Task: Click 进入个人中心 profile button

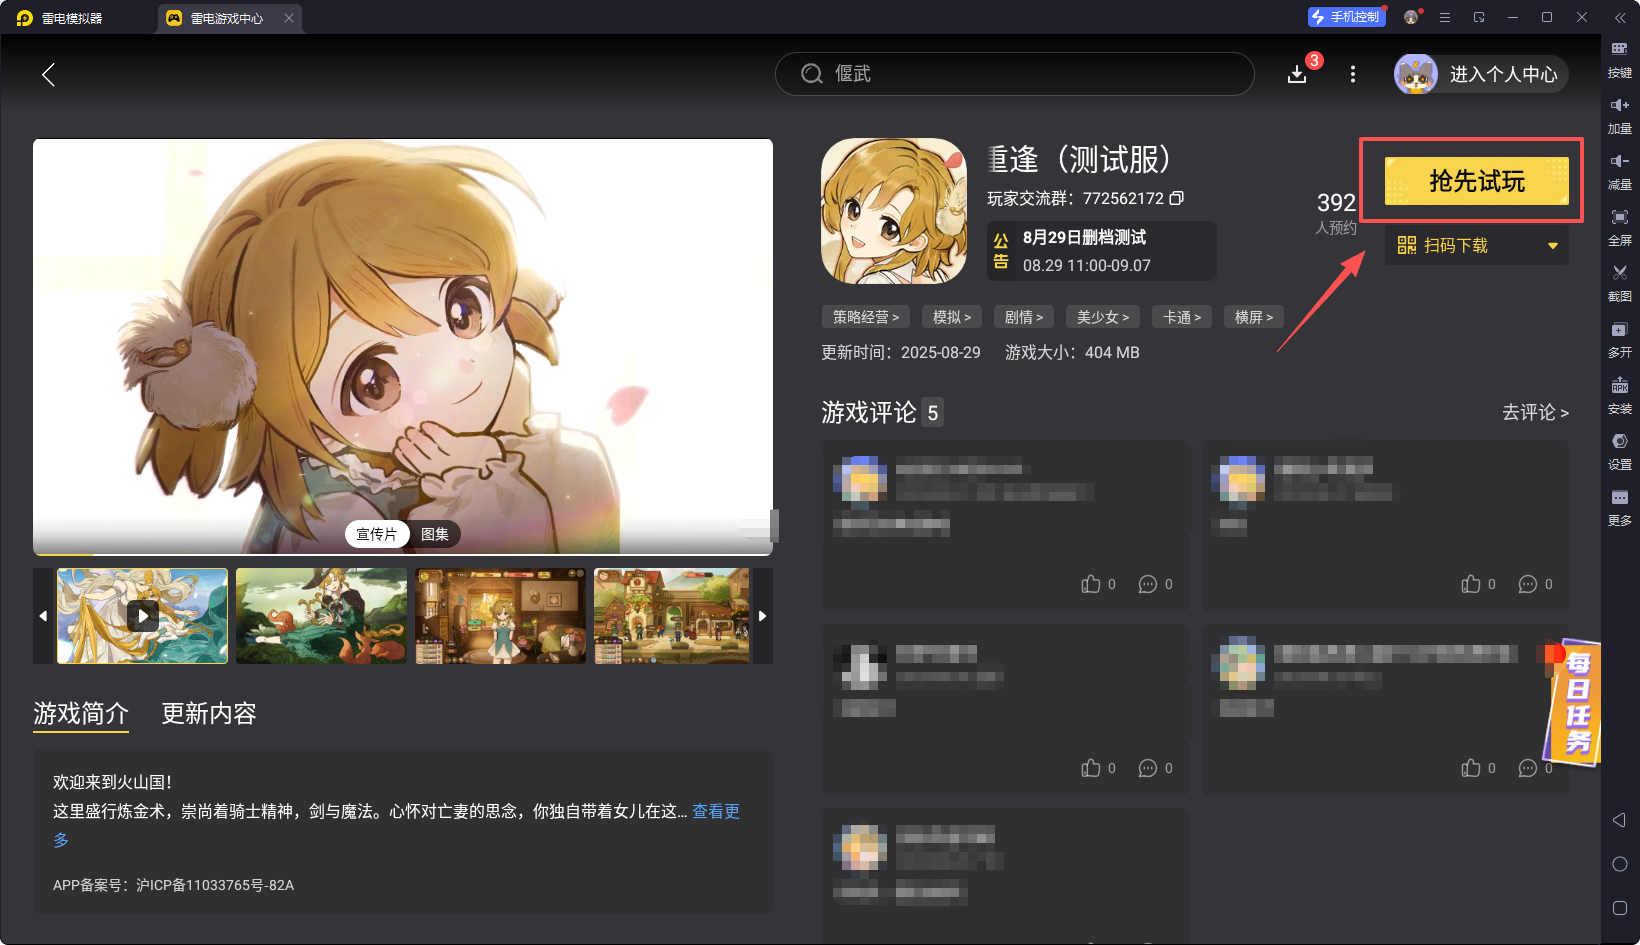Action: [x=1481, y=74]
